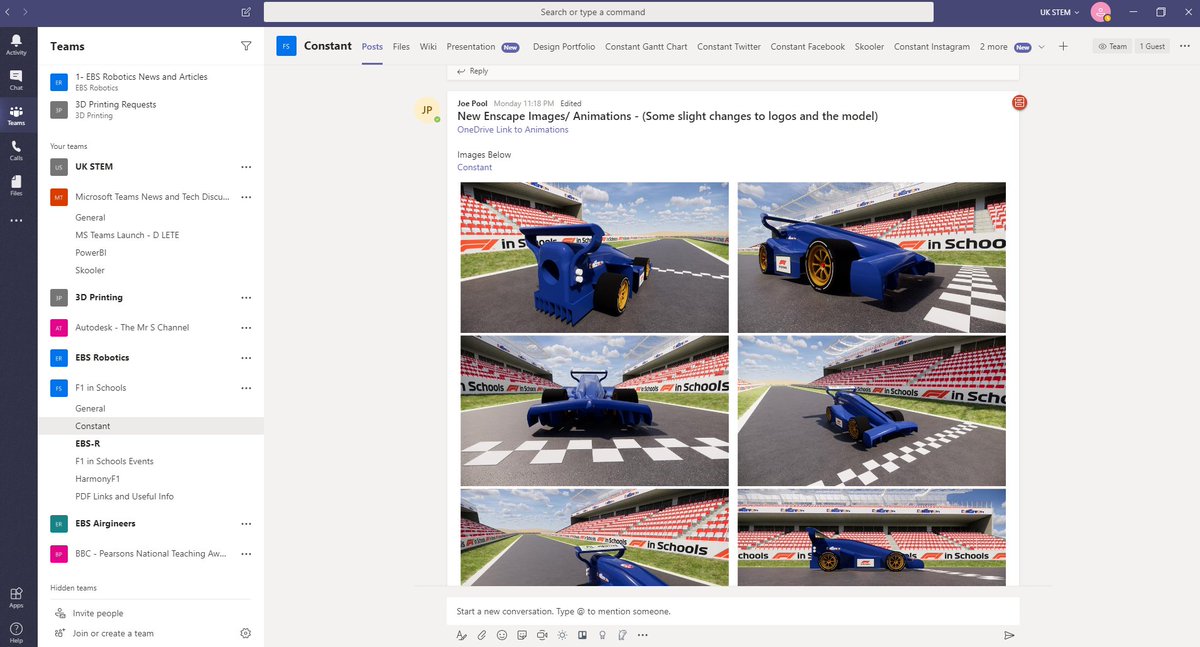The width and height of the screenshot is (1200, 647).
Task: Open more compose options ellipsis
Action: click(642, 635)
